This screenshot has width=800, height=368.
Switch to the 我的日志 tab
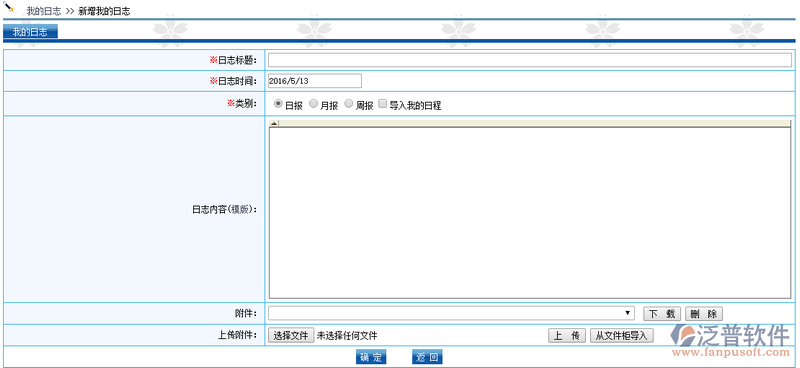30,32
